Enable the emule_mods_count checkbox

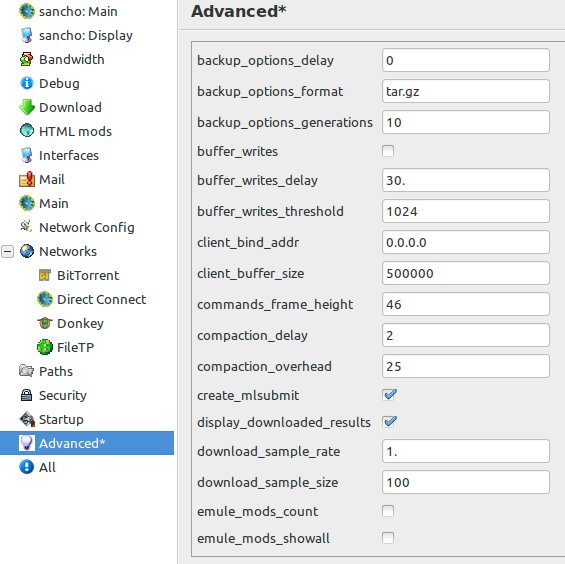click(388, 511)
